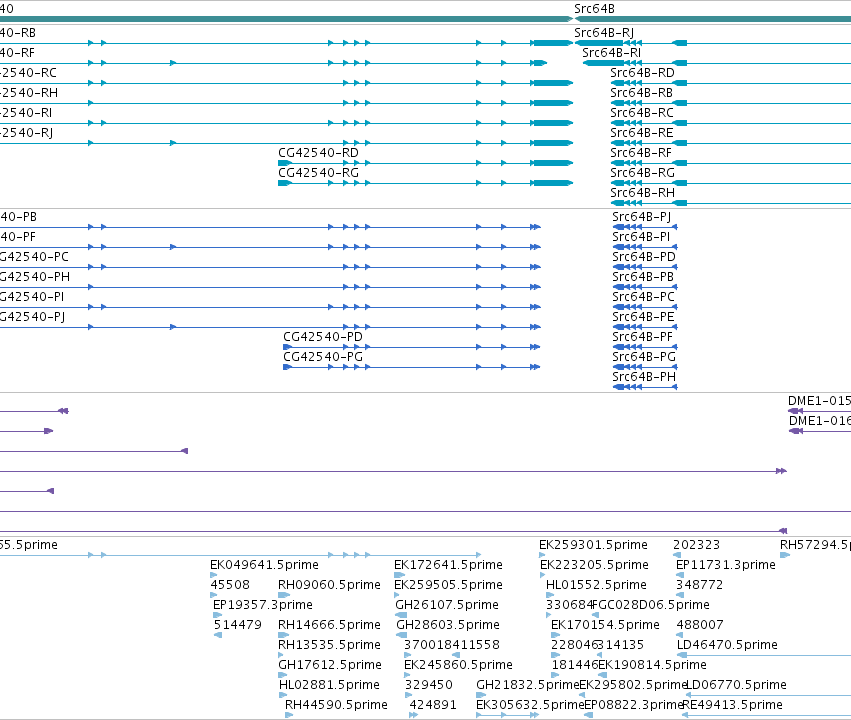Image resolution: width=851 pixels, height=720 pixels.
Task: Click the Src64B-RF transcript label
Action: pyautogui.click(x=641, y=153)
